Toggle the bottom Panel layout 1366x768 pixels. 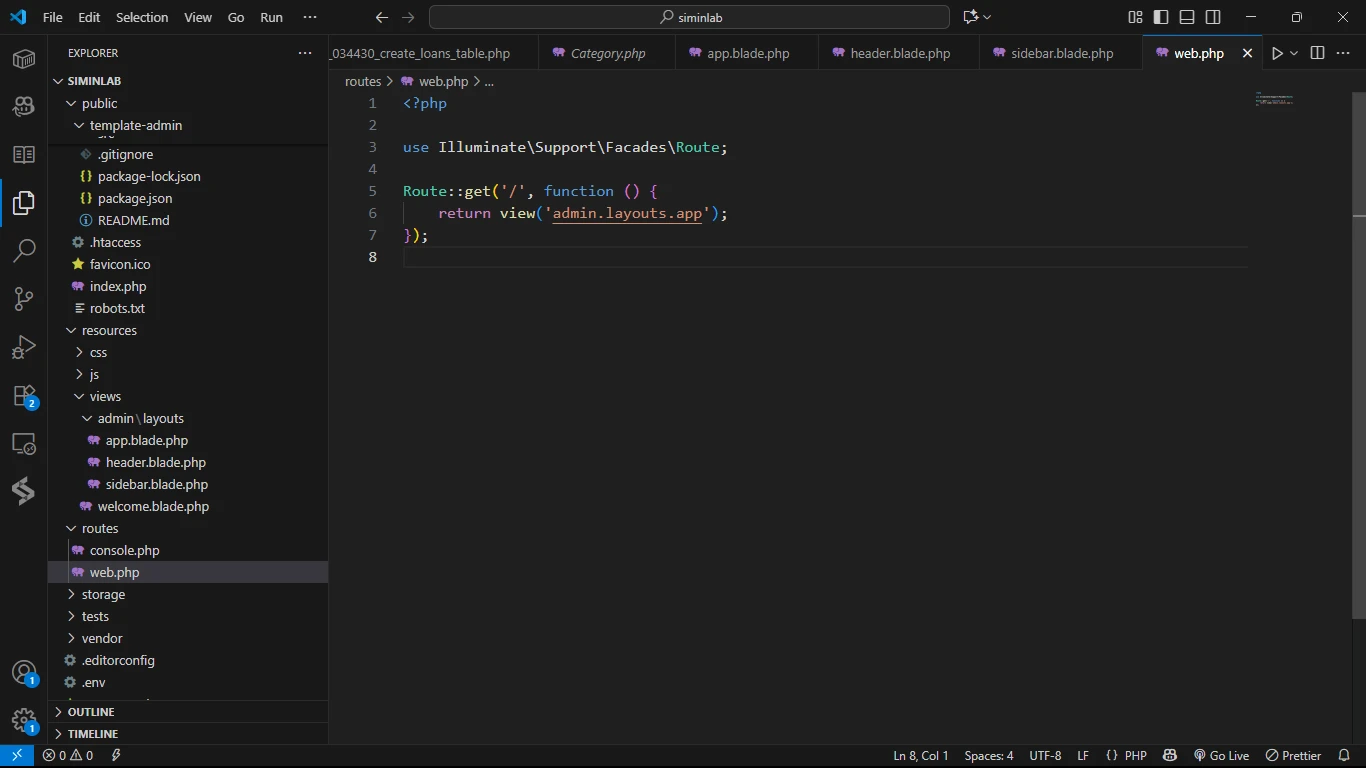pos(1187,17)
